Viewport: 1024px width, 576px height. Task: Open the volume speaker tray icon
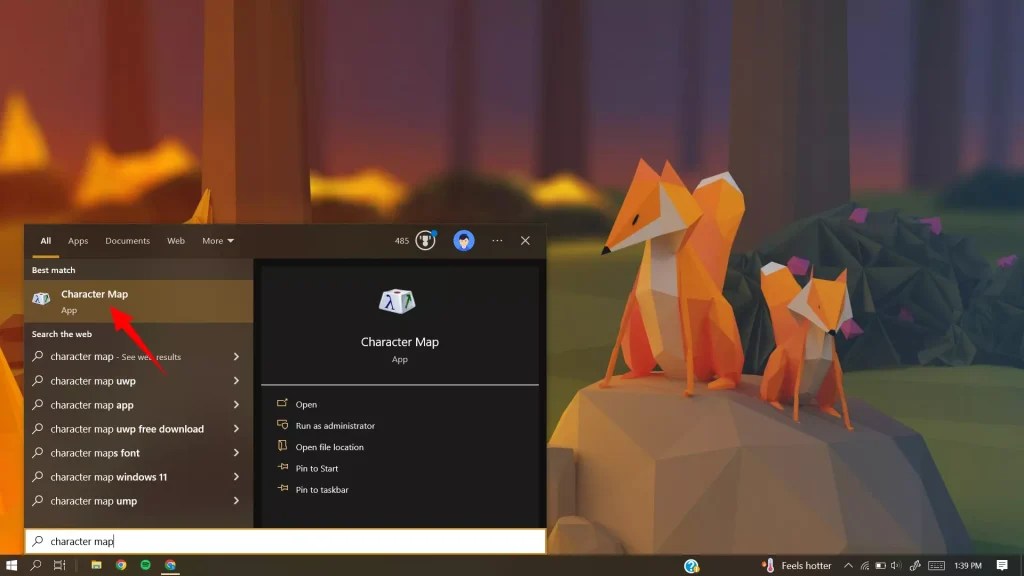[895, 566]
